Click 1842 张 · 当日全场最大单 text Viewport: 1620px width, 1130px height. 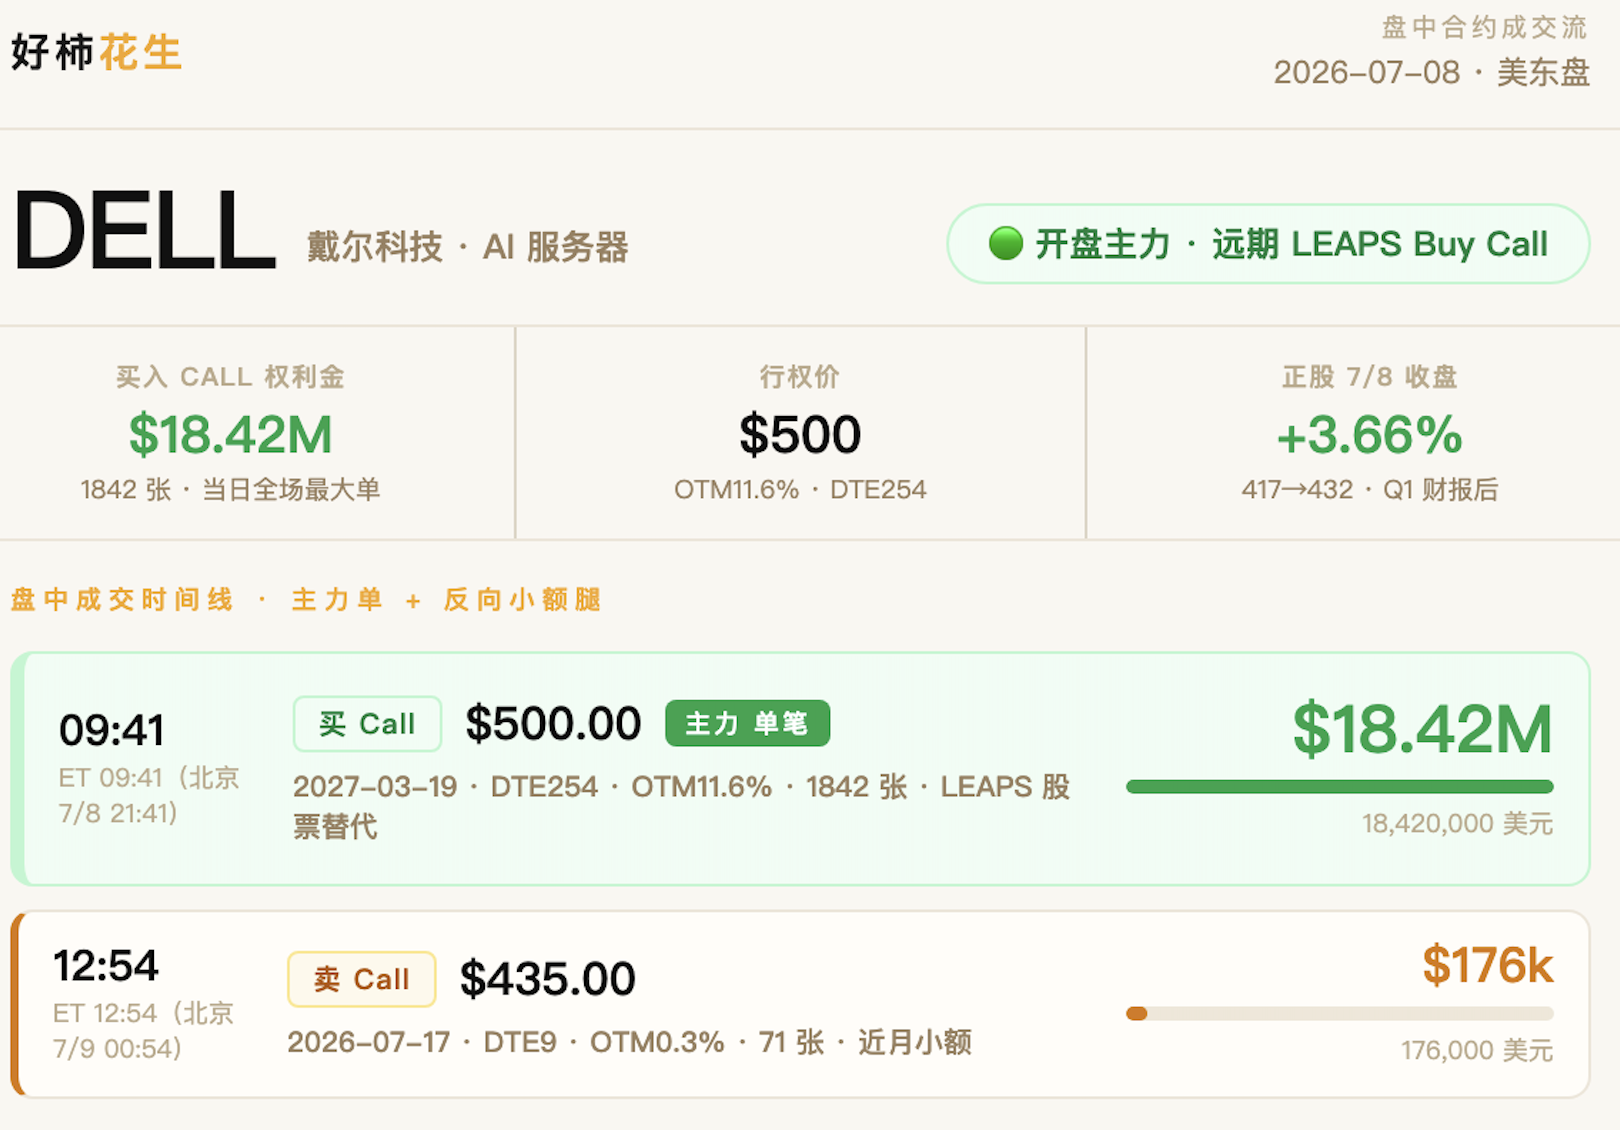[230, 489]
